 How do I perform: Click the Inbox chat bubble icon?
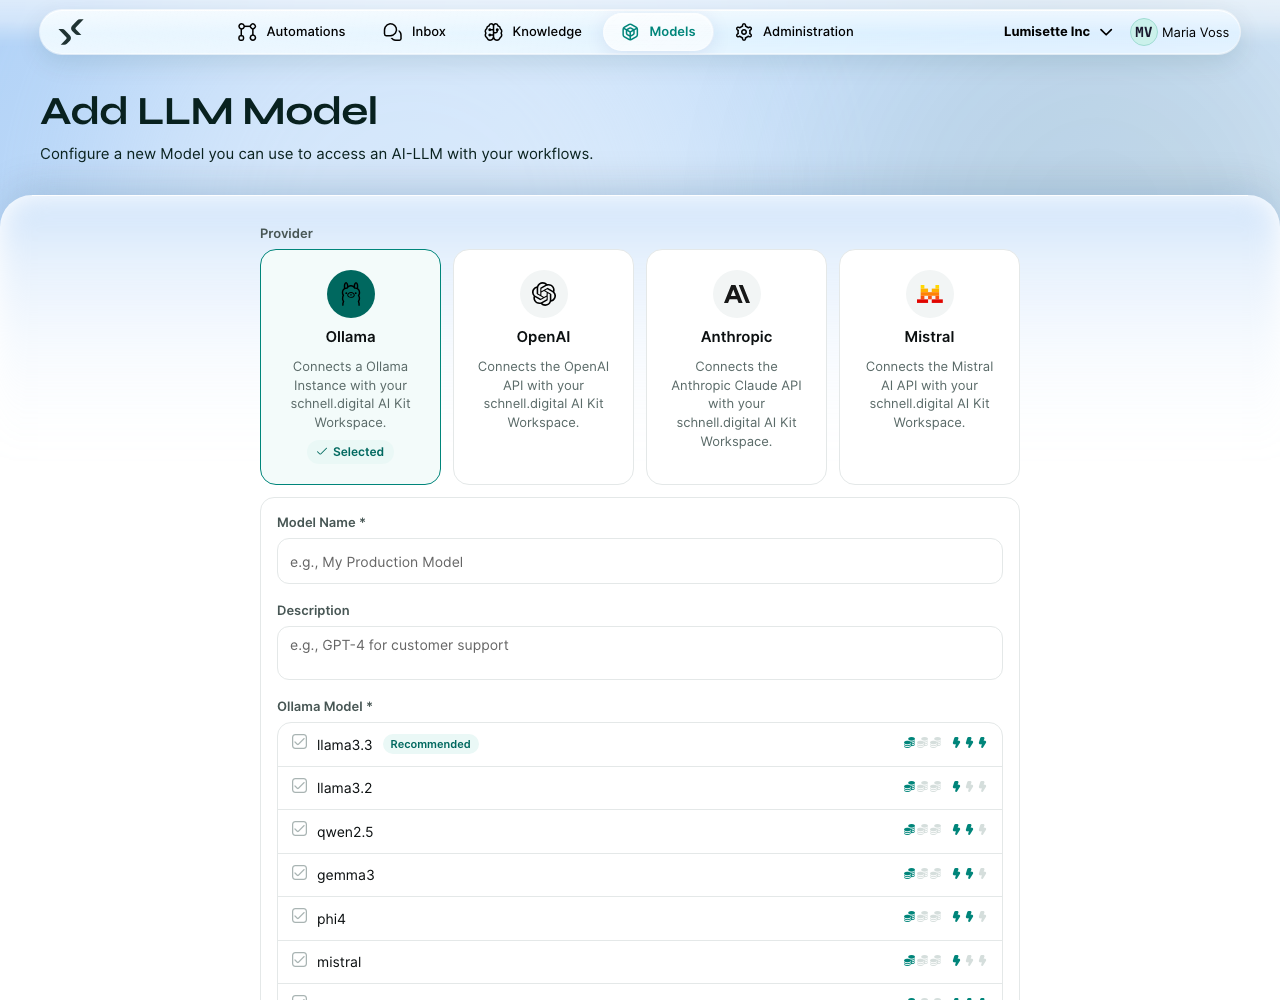pos(393,32)
